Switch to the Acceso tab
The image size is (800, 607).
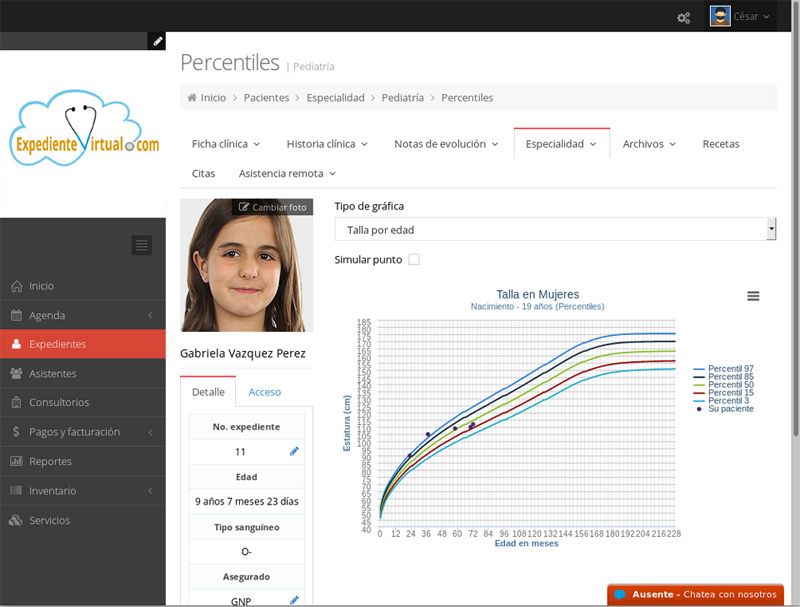click(x=265, y=392)
